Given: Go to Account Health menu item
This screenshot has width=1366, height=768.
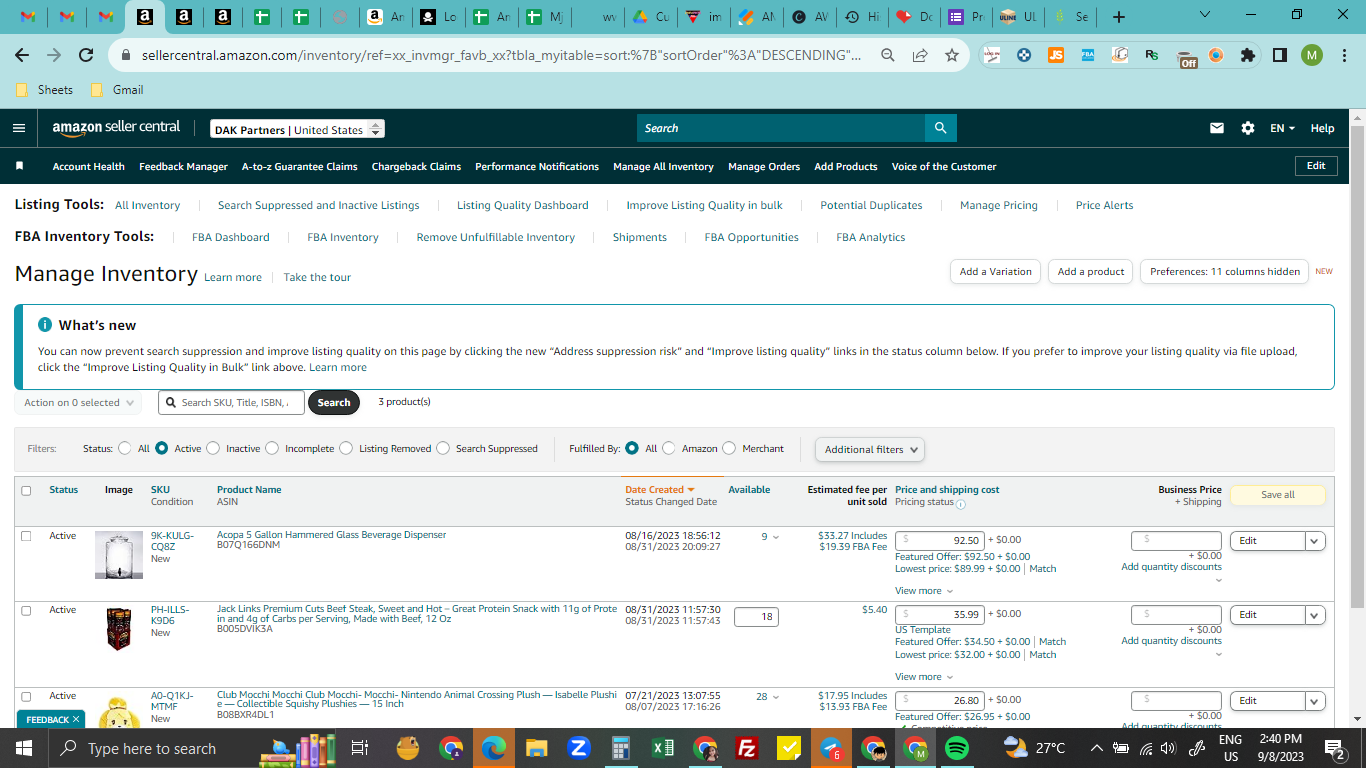Looking at the screenshot, I should coord(89,167).
